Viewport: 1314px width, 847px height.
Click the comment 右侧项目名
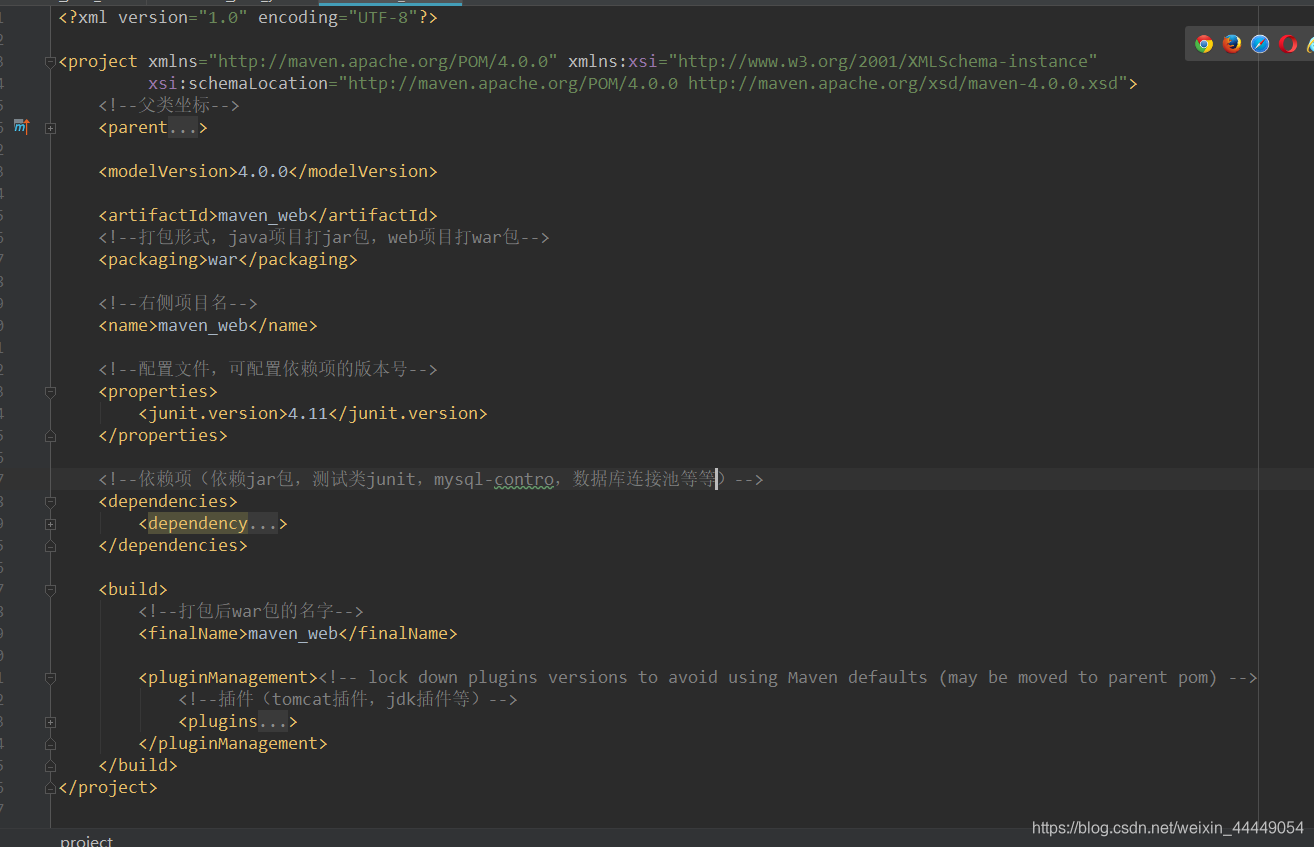(179, 303)
